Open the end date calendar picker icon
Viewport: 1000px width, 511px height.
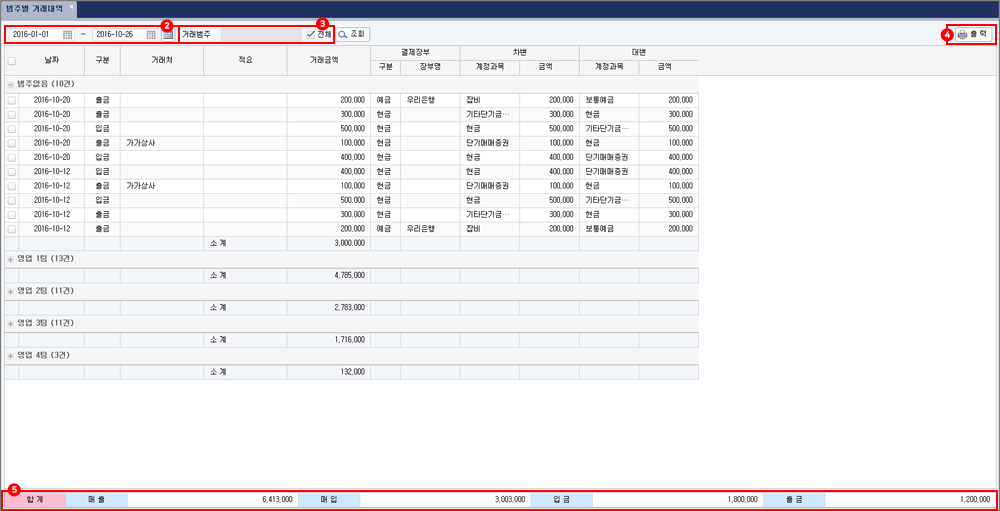click(x=151, y=34)
